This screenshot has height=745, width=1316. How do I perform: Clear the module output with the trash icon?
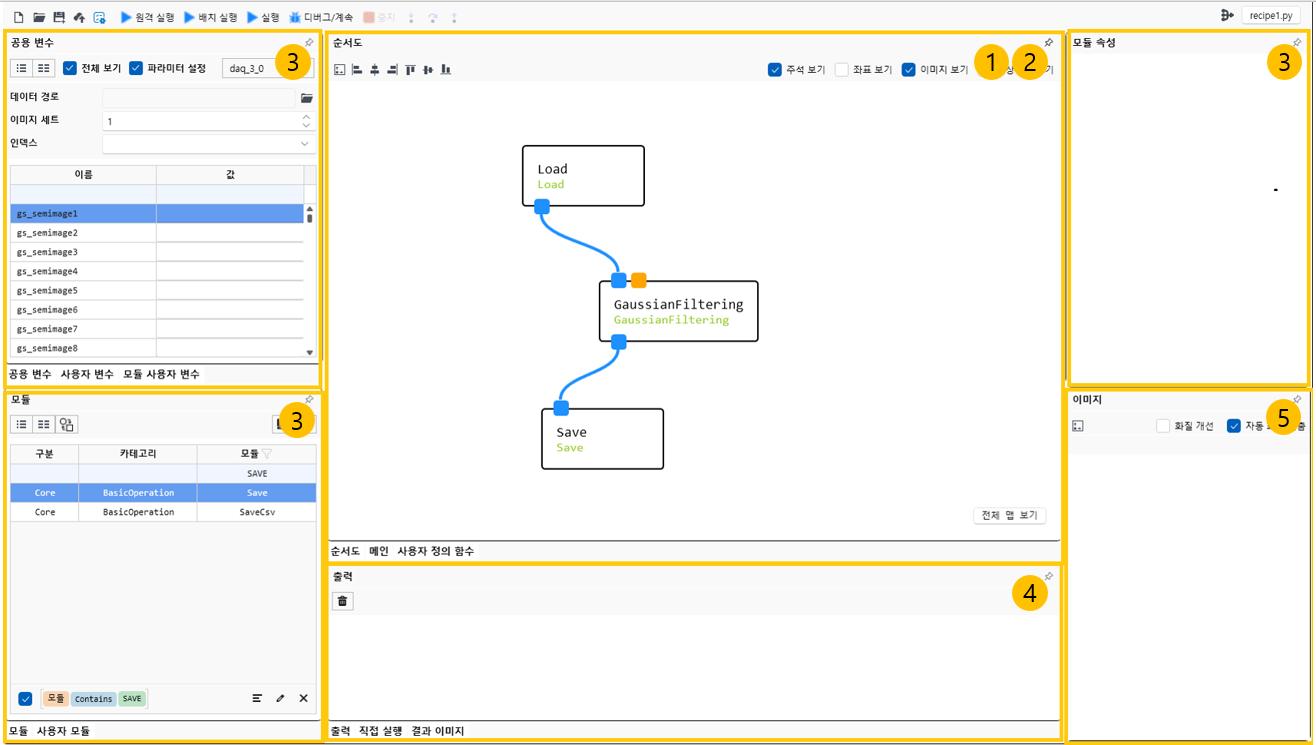point(342,600)
